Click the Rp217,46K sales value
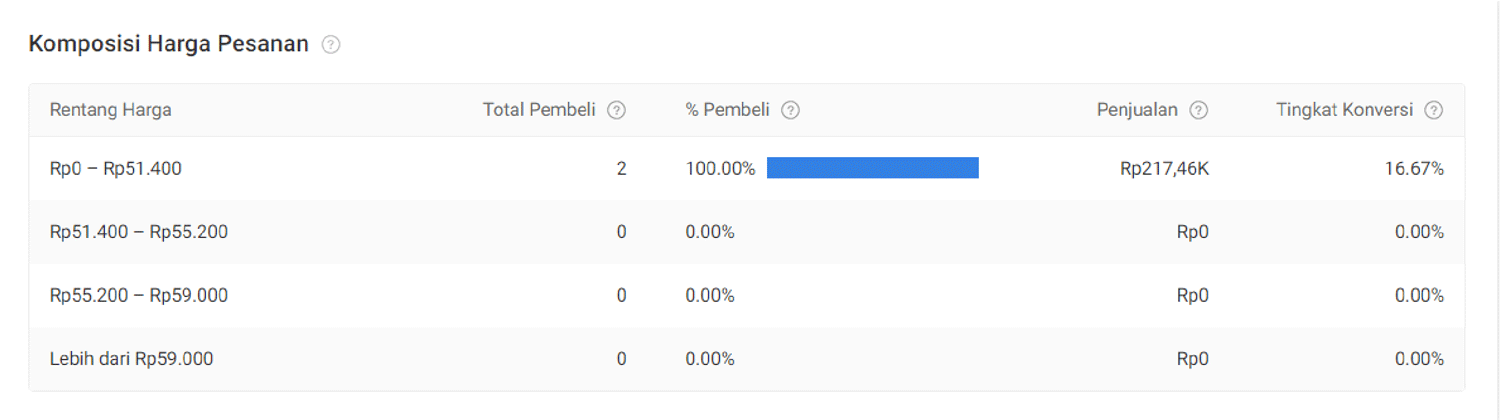This screenshot has height=420, width=1500. click(x=1164, y=169)
